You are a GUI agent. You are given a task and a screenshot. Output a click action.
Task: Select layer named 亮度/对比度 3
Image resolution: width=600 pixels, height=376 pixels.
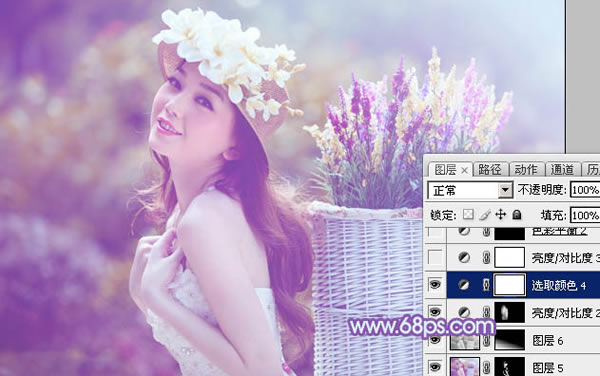pos(566,258)
